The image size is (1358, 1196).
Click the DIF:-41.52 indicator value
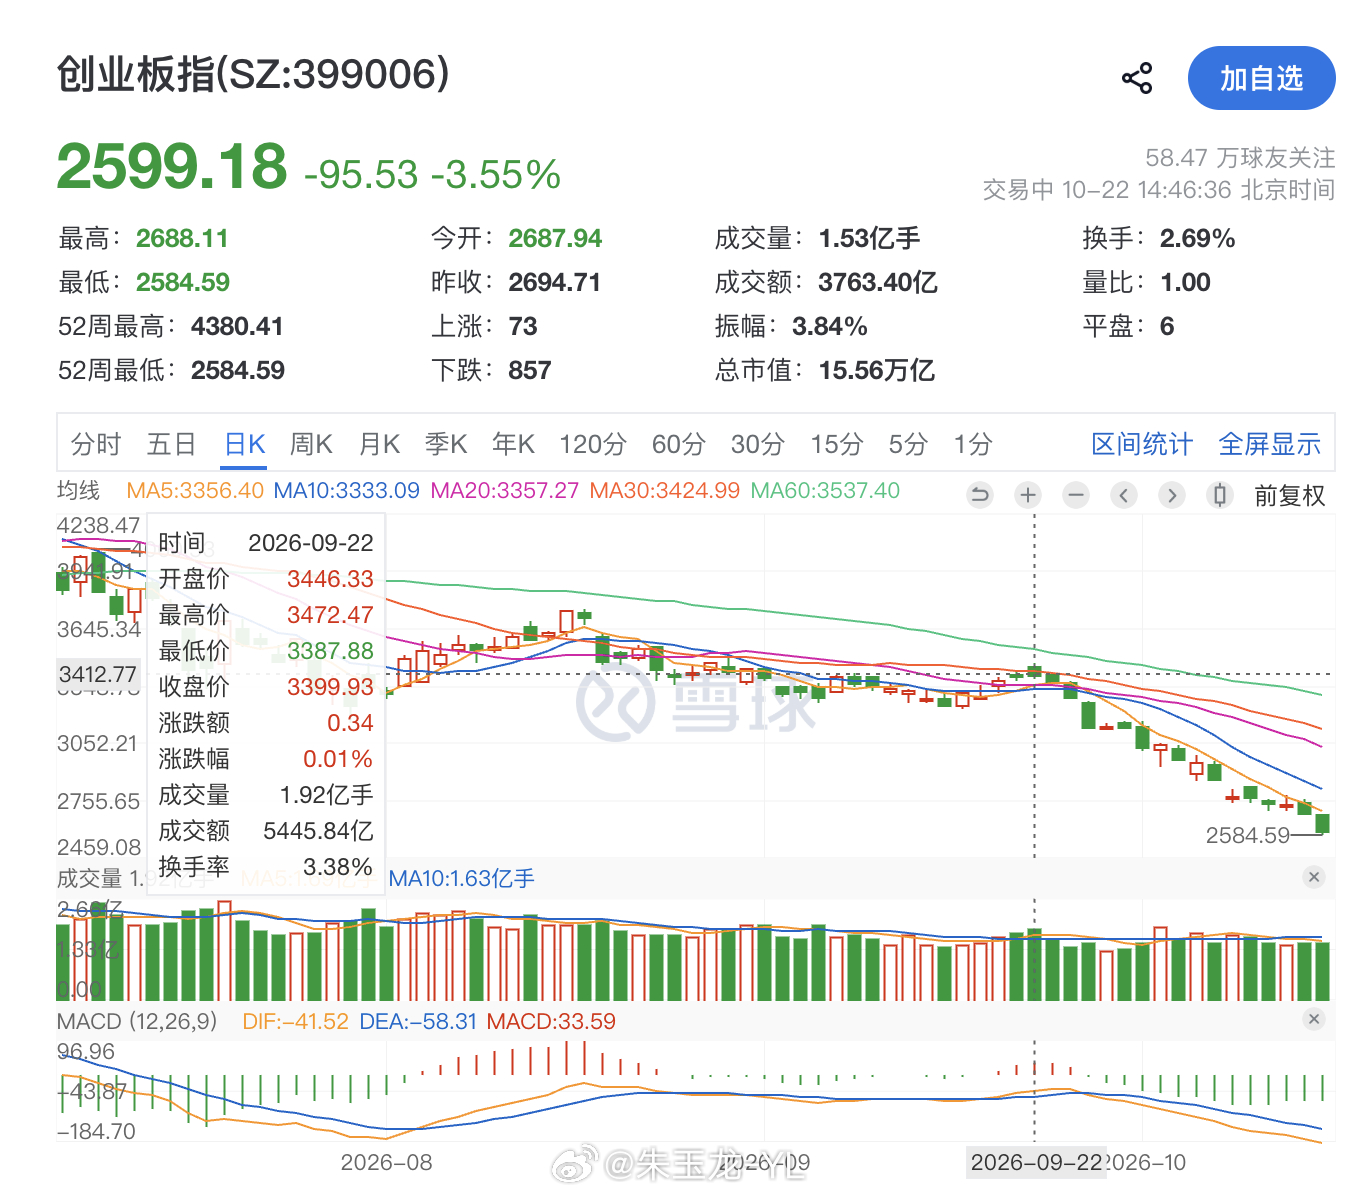pyautogui.click(x=295, y=1021)
